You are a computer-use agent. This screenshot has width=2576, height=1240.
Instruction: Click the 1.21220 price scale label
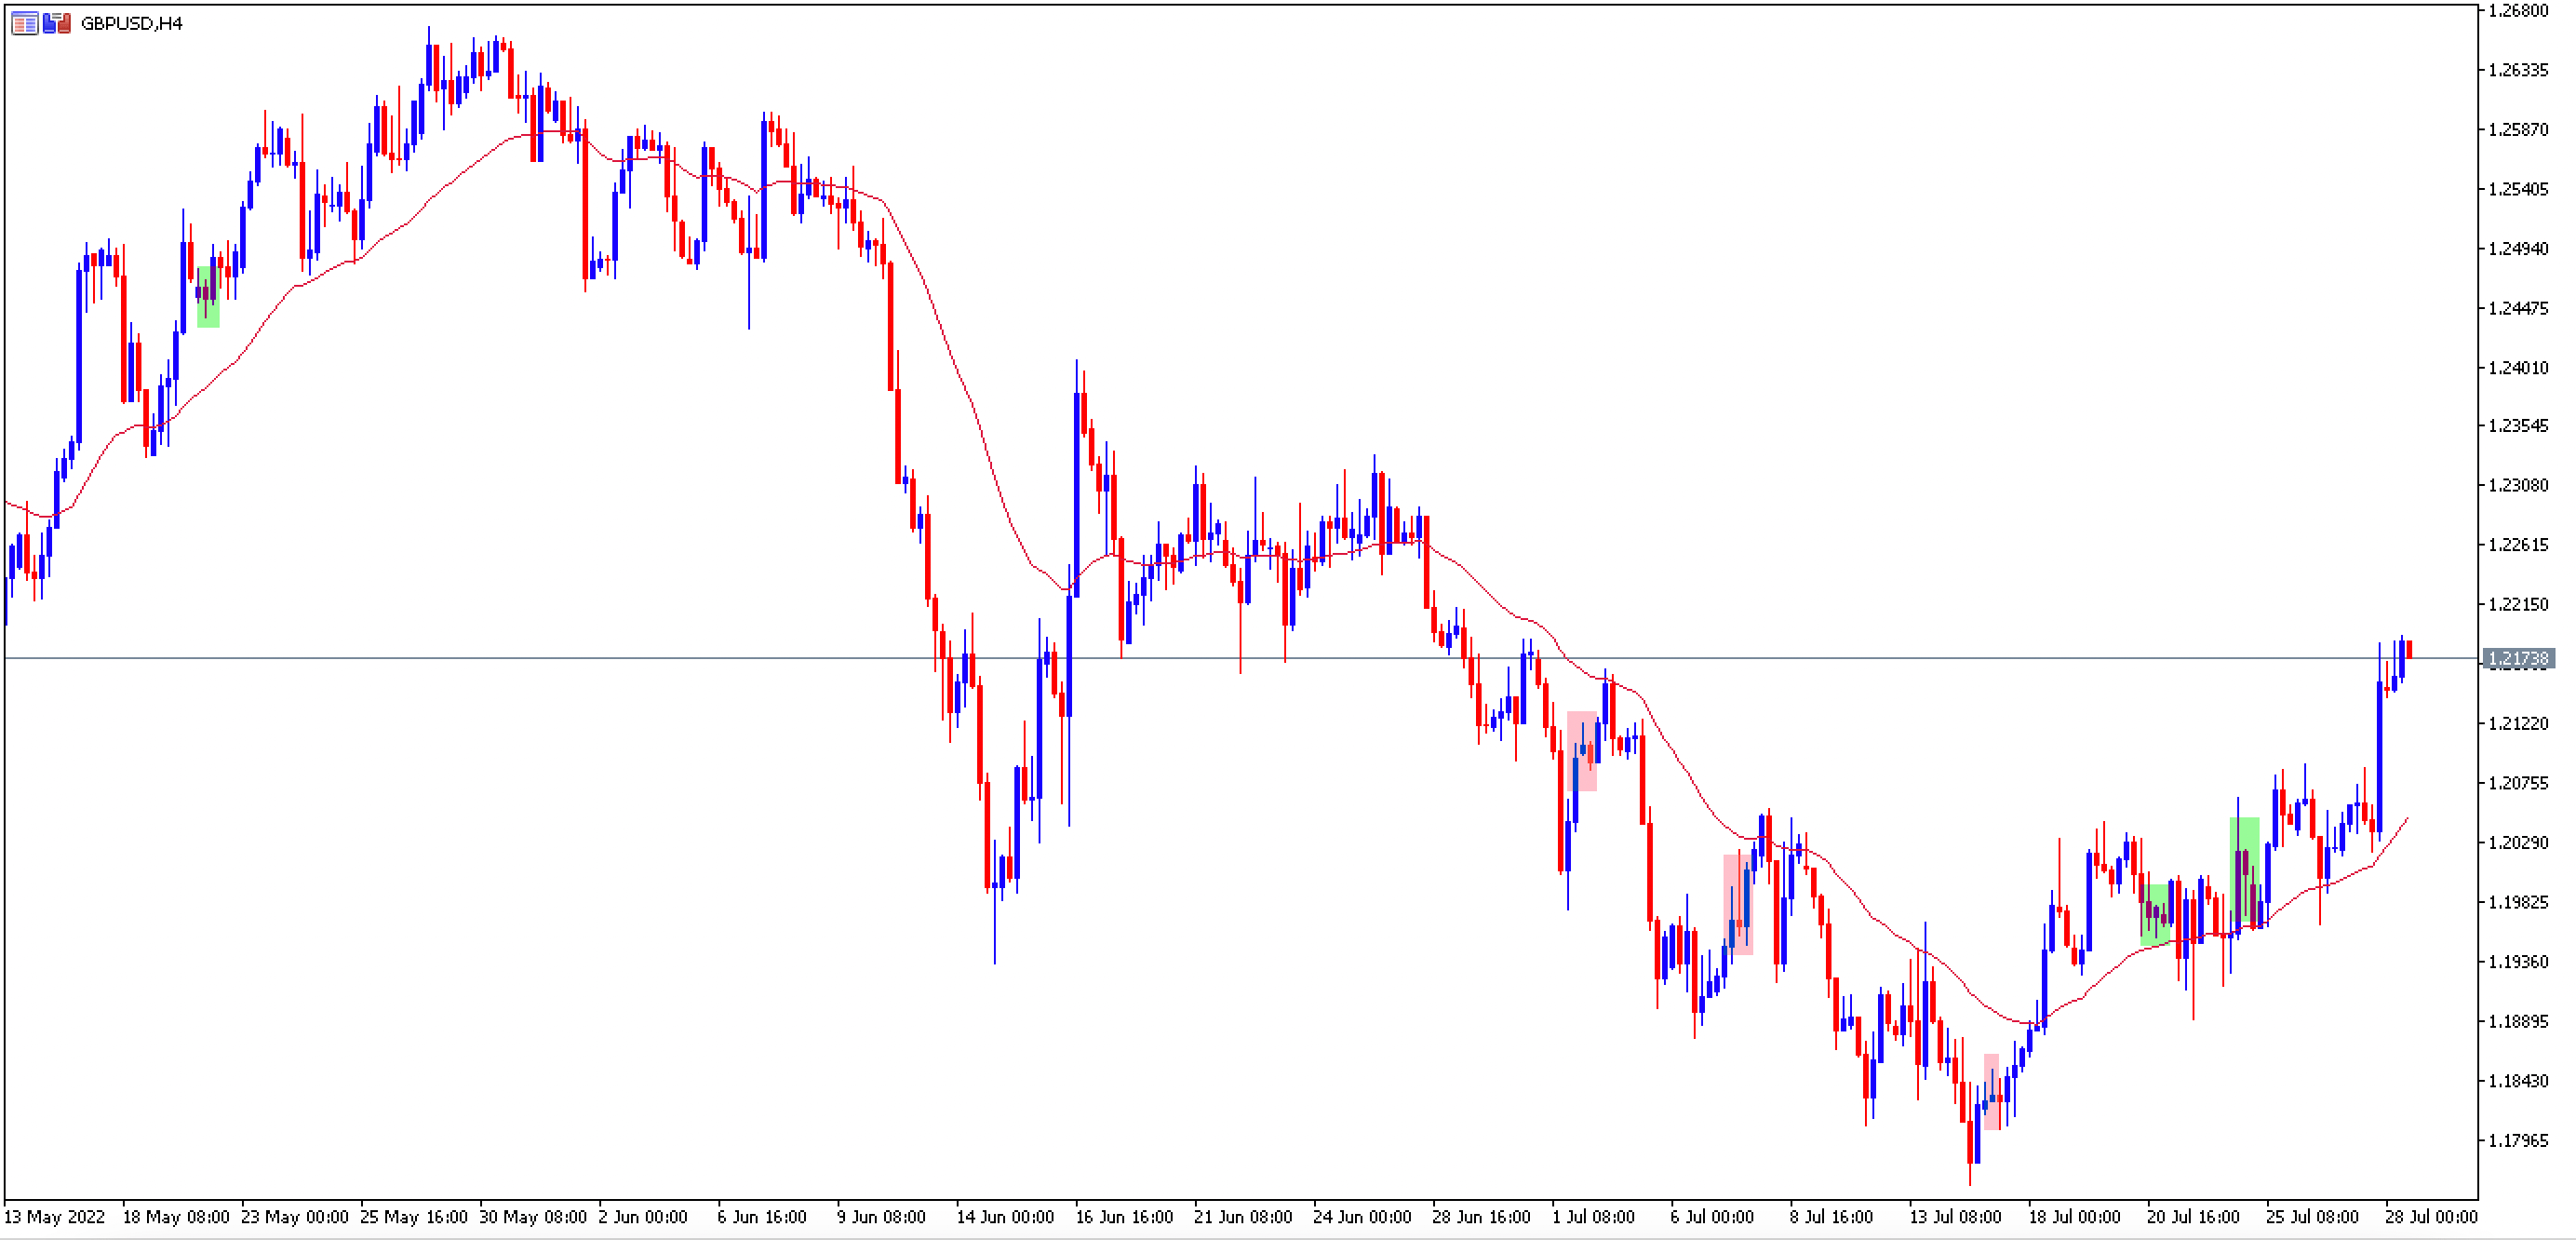[2518, 723]
